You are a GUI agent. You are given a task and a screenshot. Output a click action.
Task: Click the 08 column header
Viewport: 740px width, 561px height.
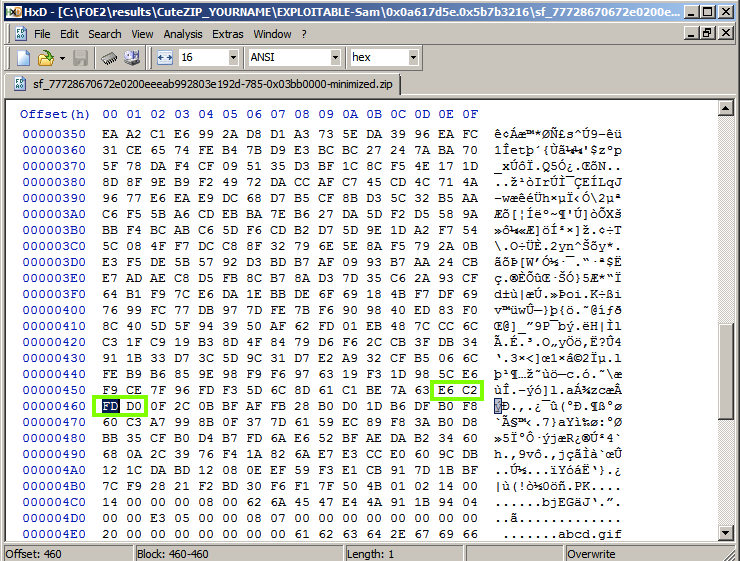(x=302, y=114)
